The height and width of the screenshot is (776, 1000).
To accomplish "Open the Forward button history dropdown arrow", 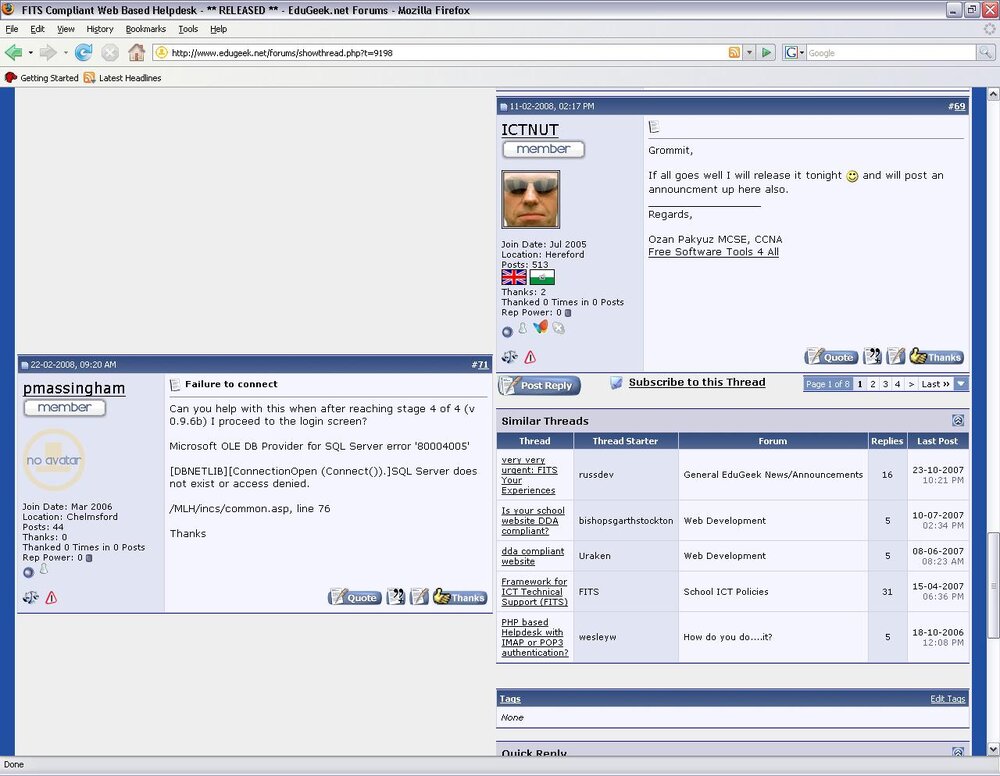I will point(65,53).
